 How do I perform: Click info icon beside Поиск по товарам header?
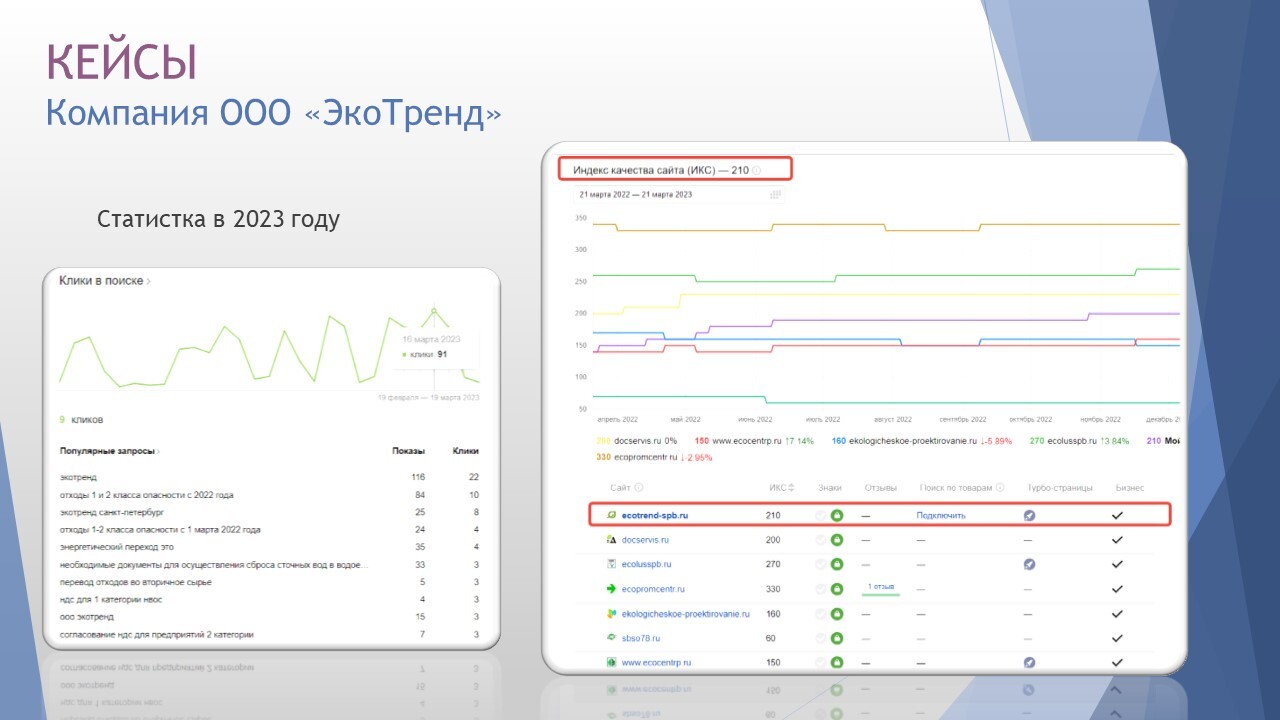click(x=1000, y=488)
